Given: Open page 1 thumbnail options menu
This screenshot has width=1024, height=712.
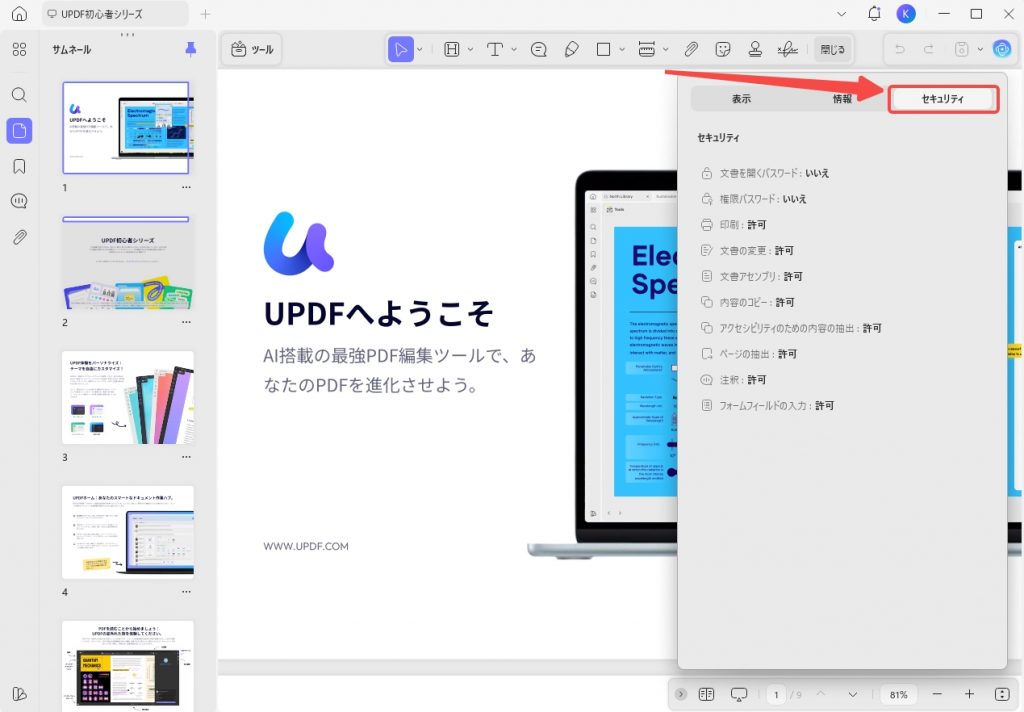Looking at the screenshot, I should pos(187,187).
